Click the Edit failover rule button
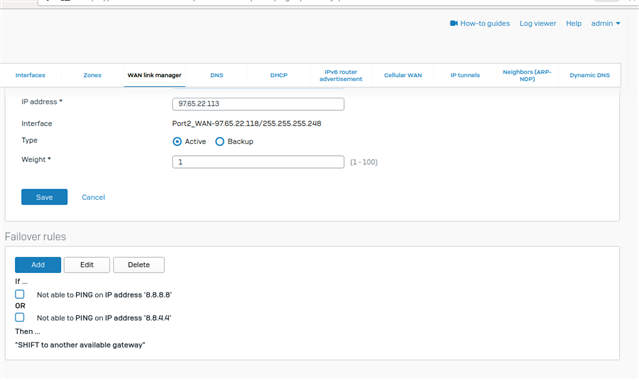 coord(87,265)
